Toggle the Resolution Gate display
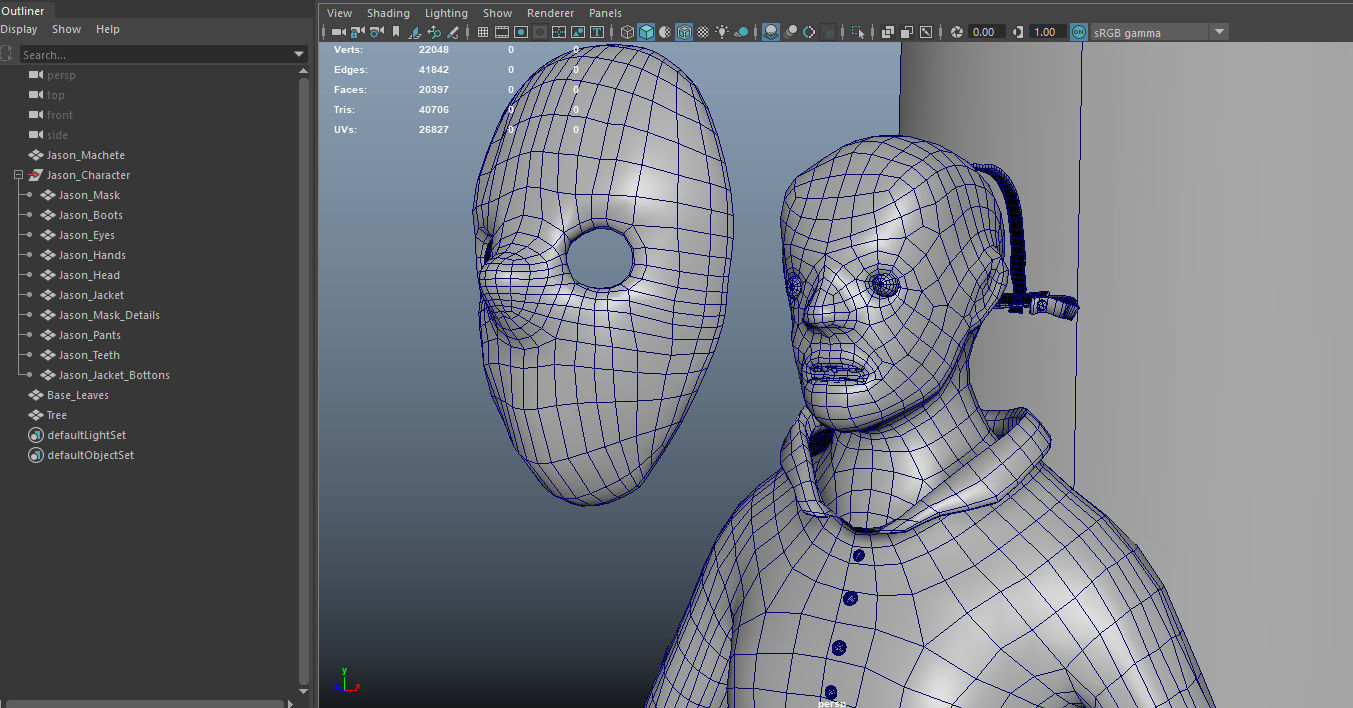 pyautogui.click(x=521, y=32)
